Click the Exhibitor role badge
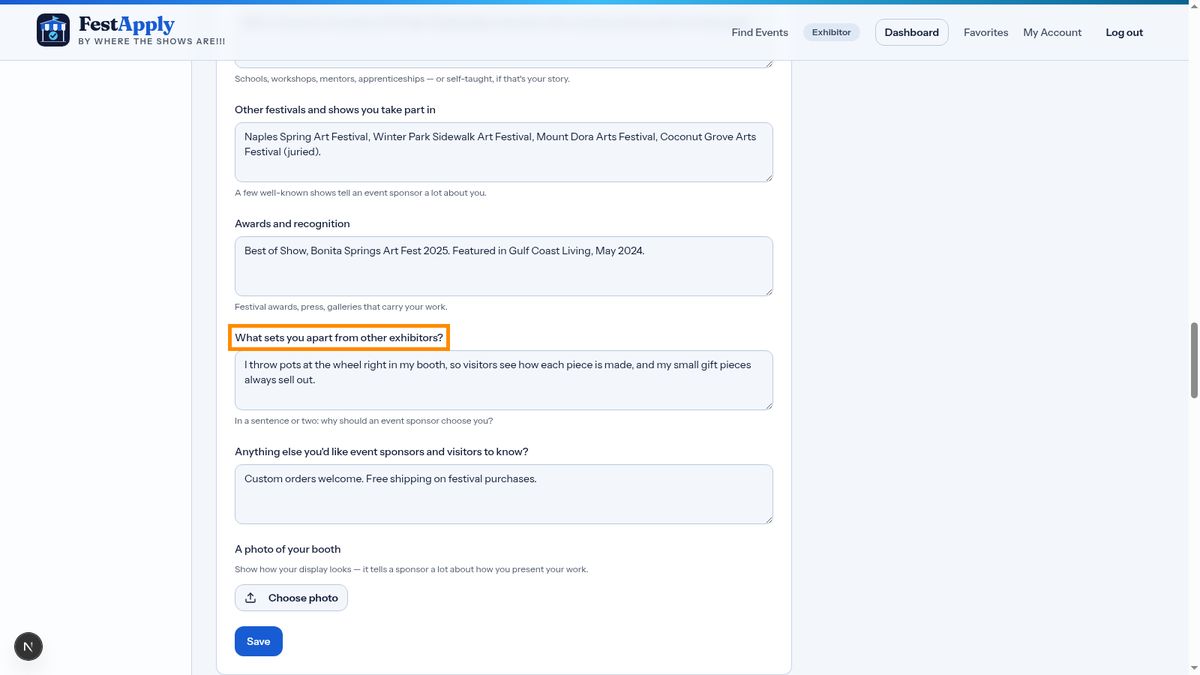1200x675 pixels. 831,32
